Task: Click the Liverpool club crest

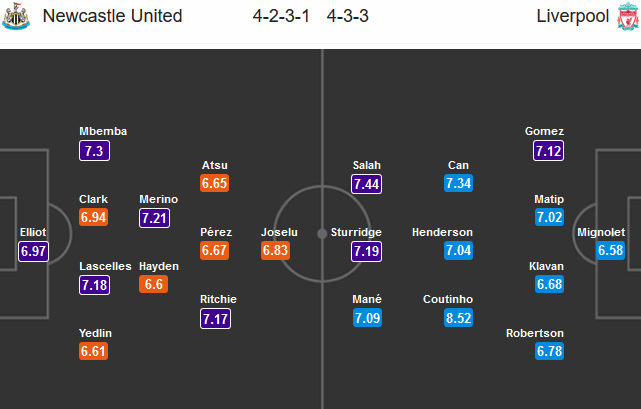Action: 628,16
